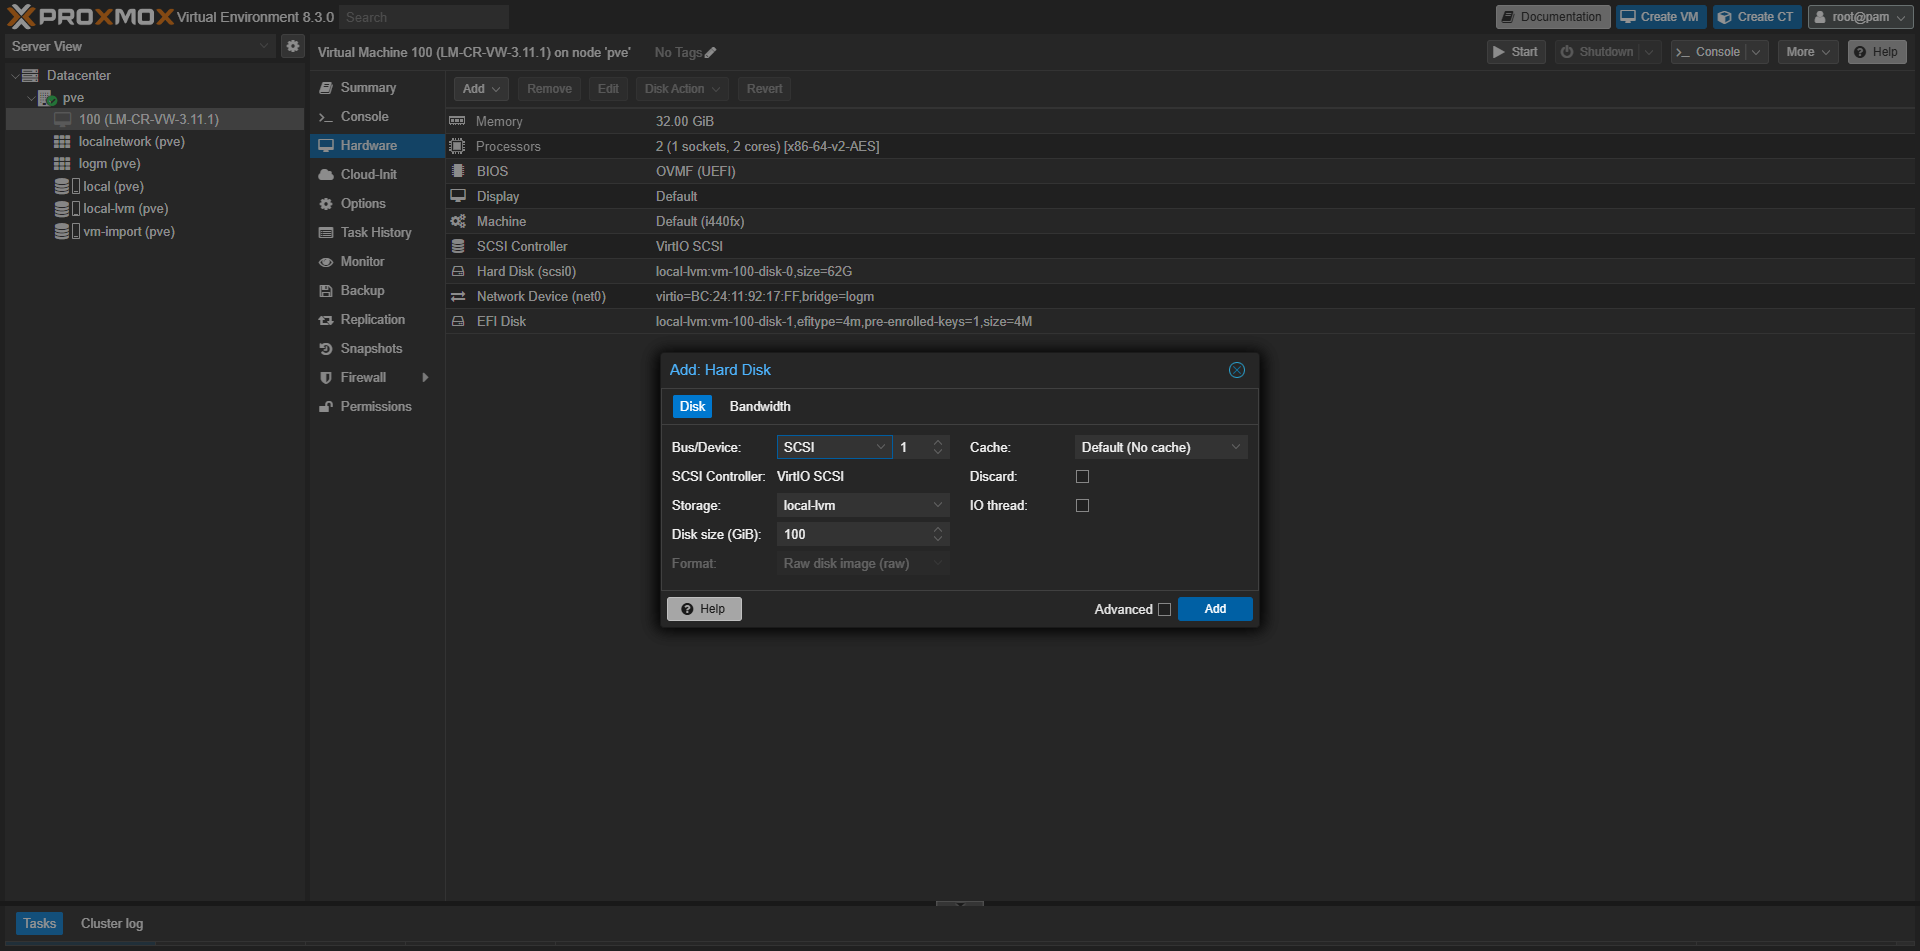Screen dimensions: 1920x951
Task: Open the Bus/Device SCSI dropdown
Action: click(x=834, y=448)
